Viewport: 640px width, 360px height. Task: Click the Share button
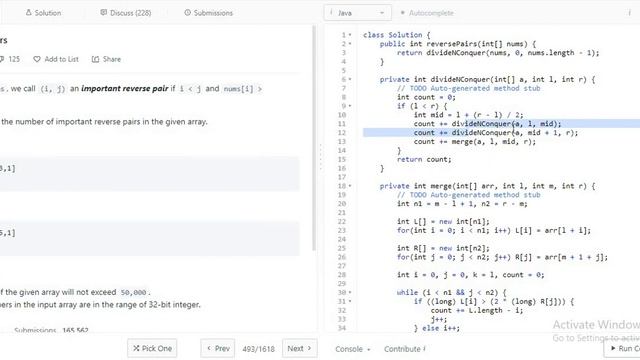(x=106, y=59)
